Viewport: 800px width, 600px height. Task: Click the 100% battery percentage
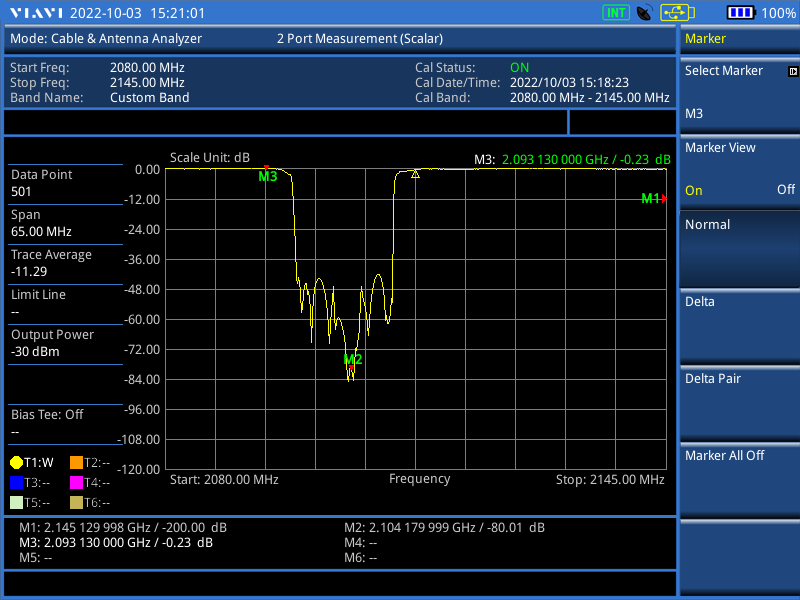point(779,13)
